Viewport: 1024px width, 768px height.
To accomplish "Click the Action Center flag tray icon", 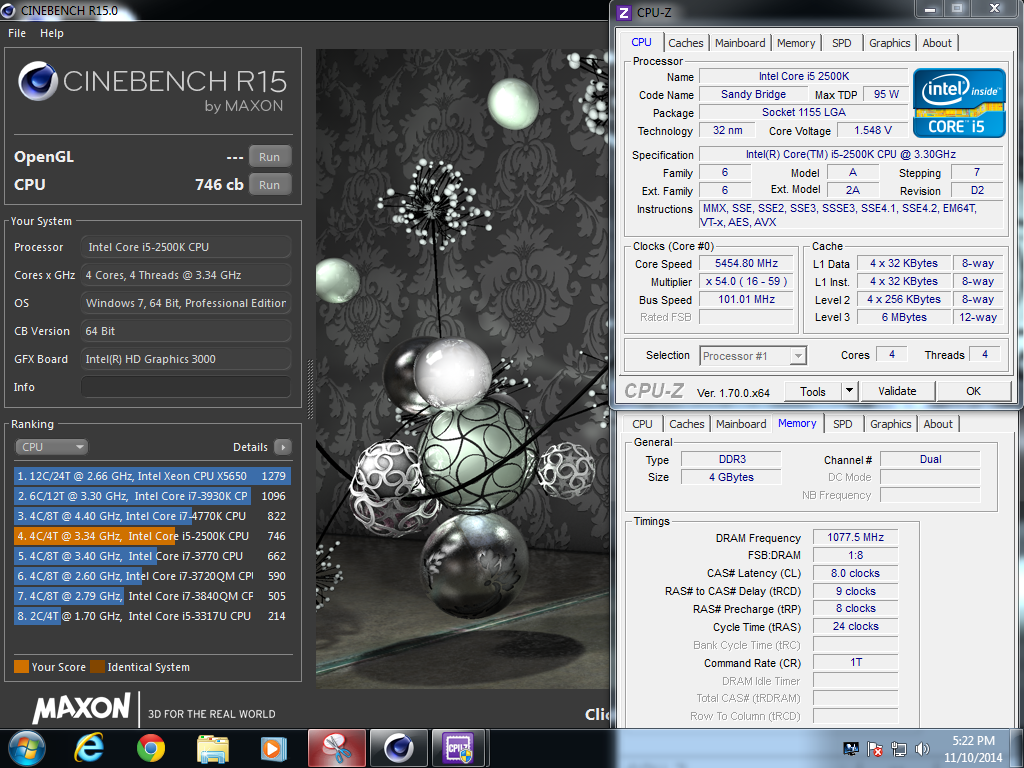I will [874, 749].
